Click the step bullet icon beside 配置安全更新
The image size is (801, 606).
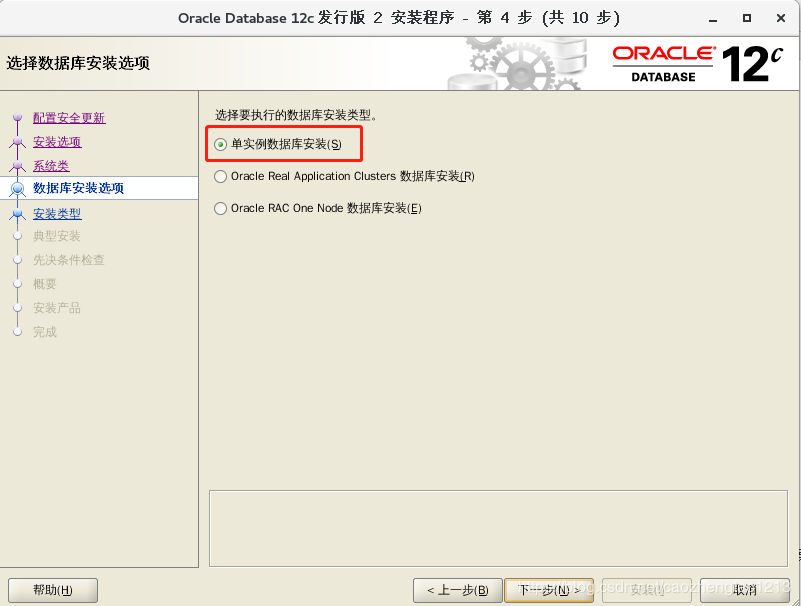coord(17,118)
